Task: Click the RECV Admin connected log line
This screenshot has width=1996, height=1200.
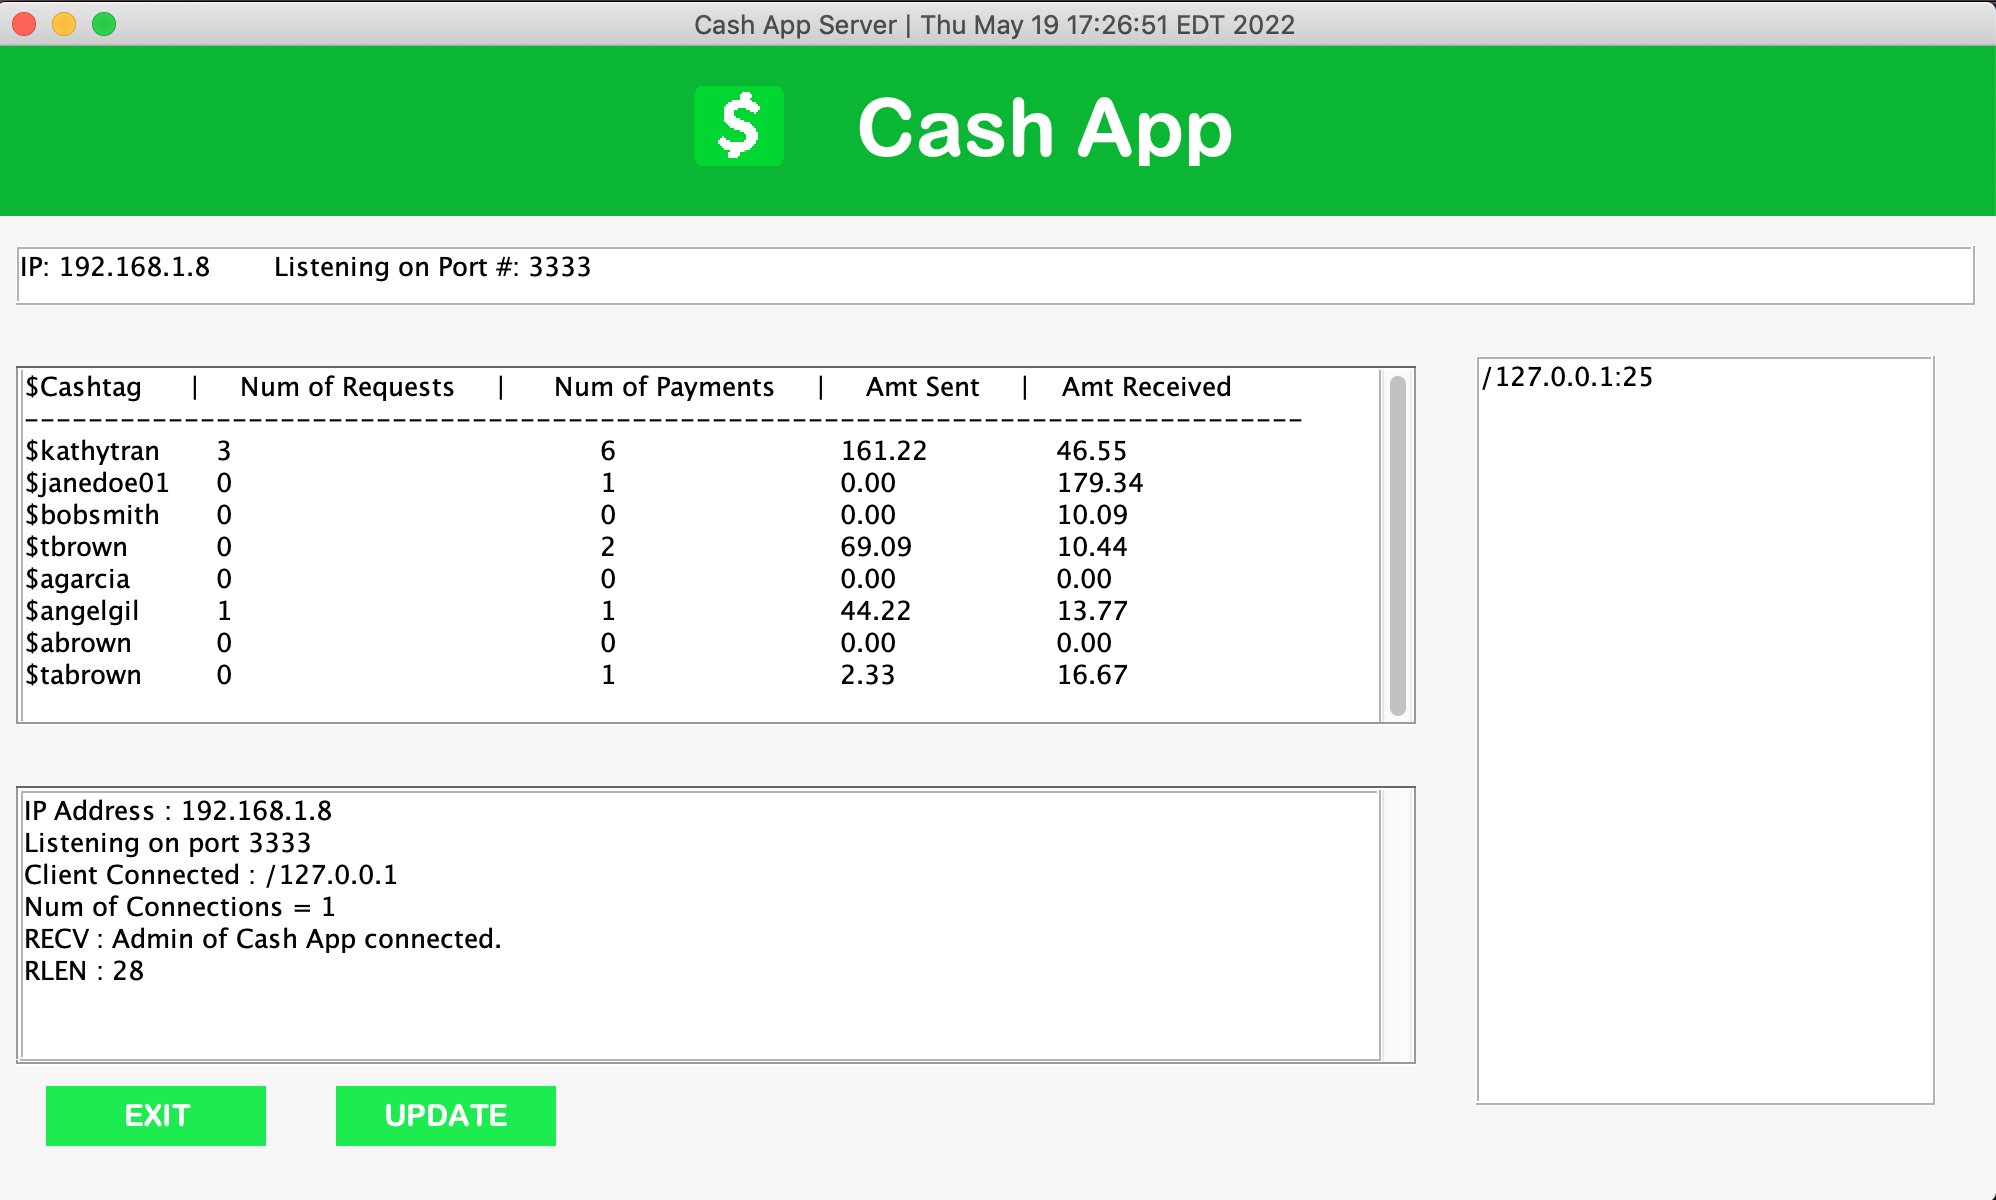Action: point(262,939)
